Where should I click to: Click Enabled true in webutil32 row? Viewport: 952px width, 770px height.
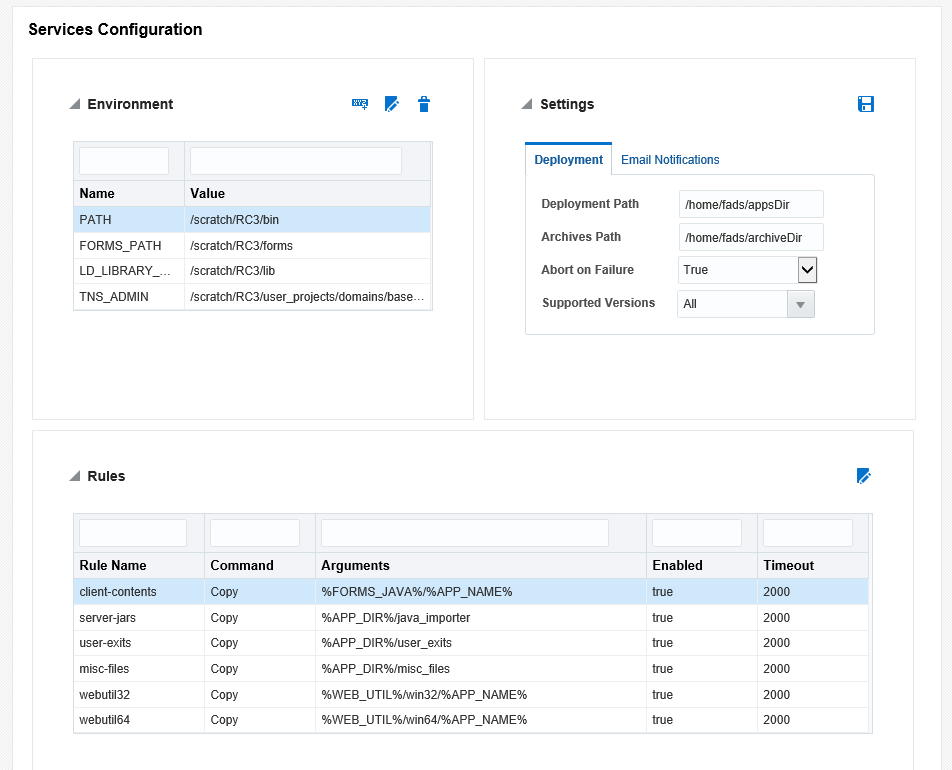(662, 695)
